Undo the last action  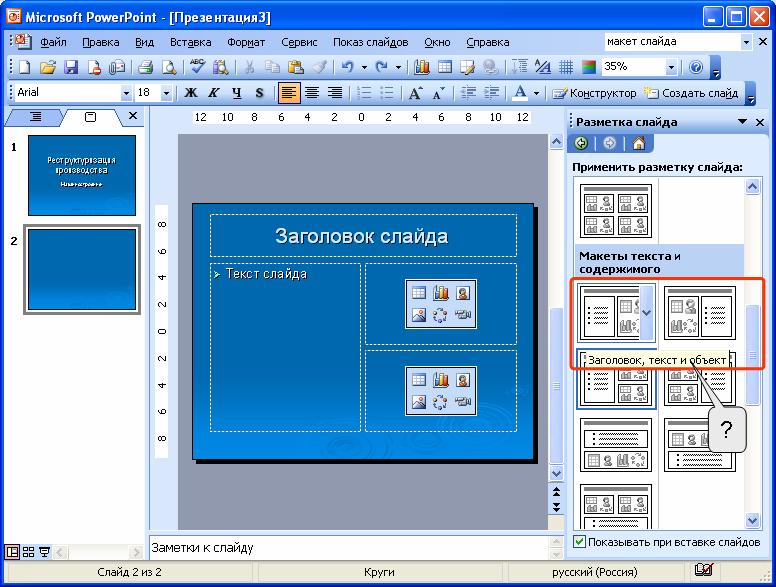348,67
